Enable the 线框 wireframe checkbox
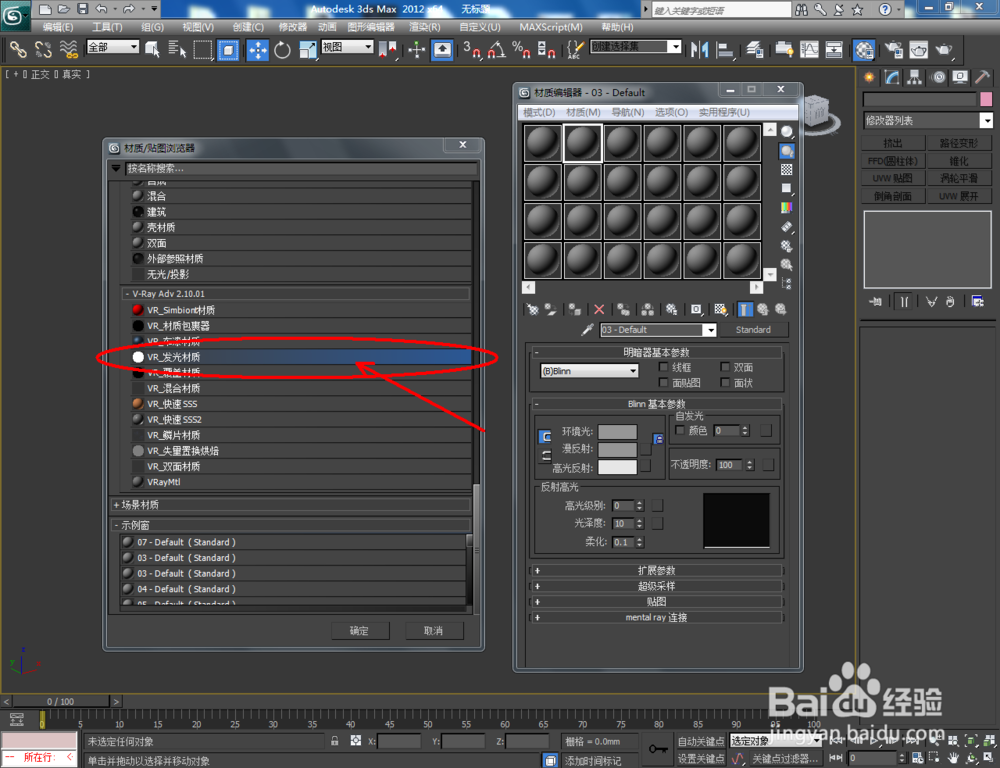 [663, 367]
